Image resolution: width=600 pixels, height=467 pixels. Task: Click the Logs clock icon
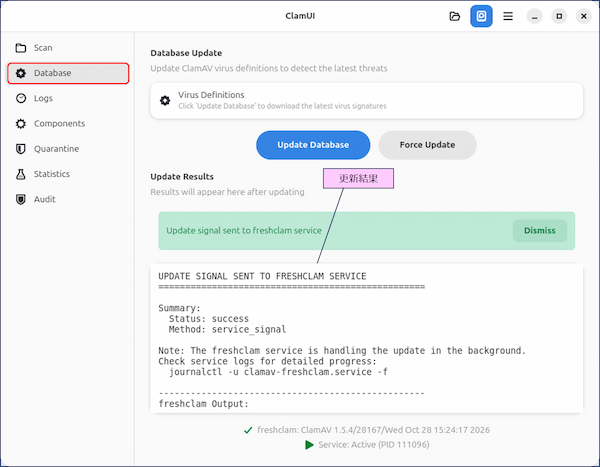click(21, 98)
